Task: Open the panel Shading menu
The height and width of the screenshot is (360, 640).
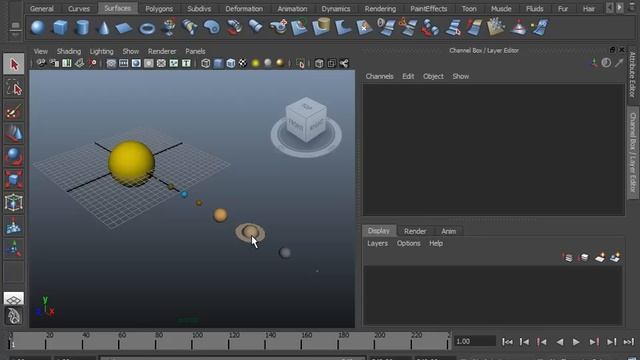Action: (69, 51)
